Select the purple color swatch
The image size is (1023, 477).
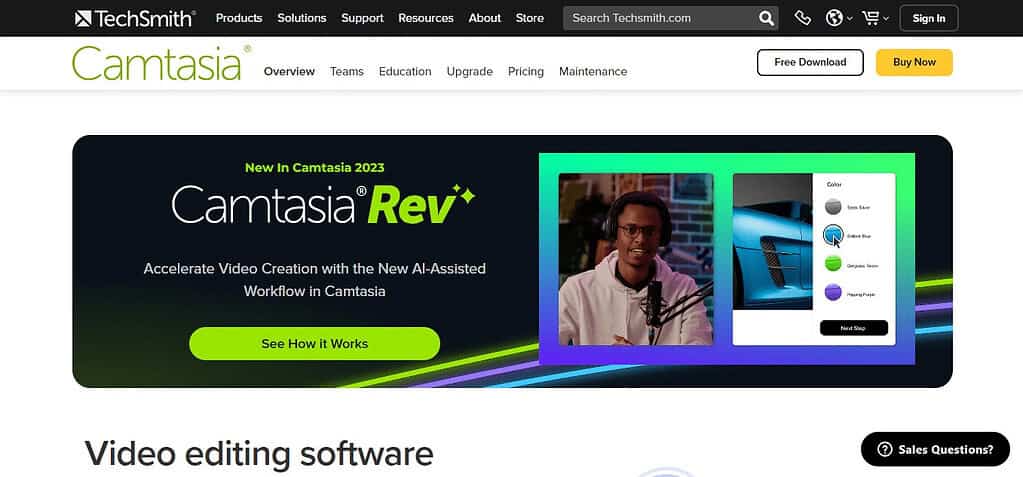pyautogui.click(x=832, y=292)
